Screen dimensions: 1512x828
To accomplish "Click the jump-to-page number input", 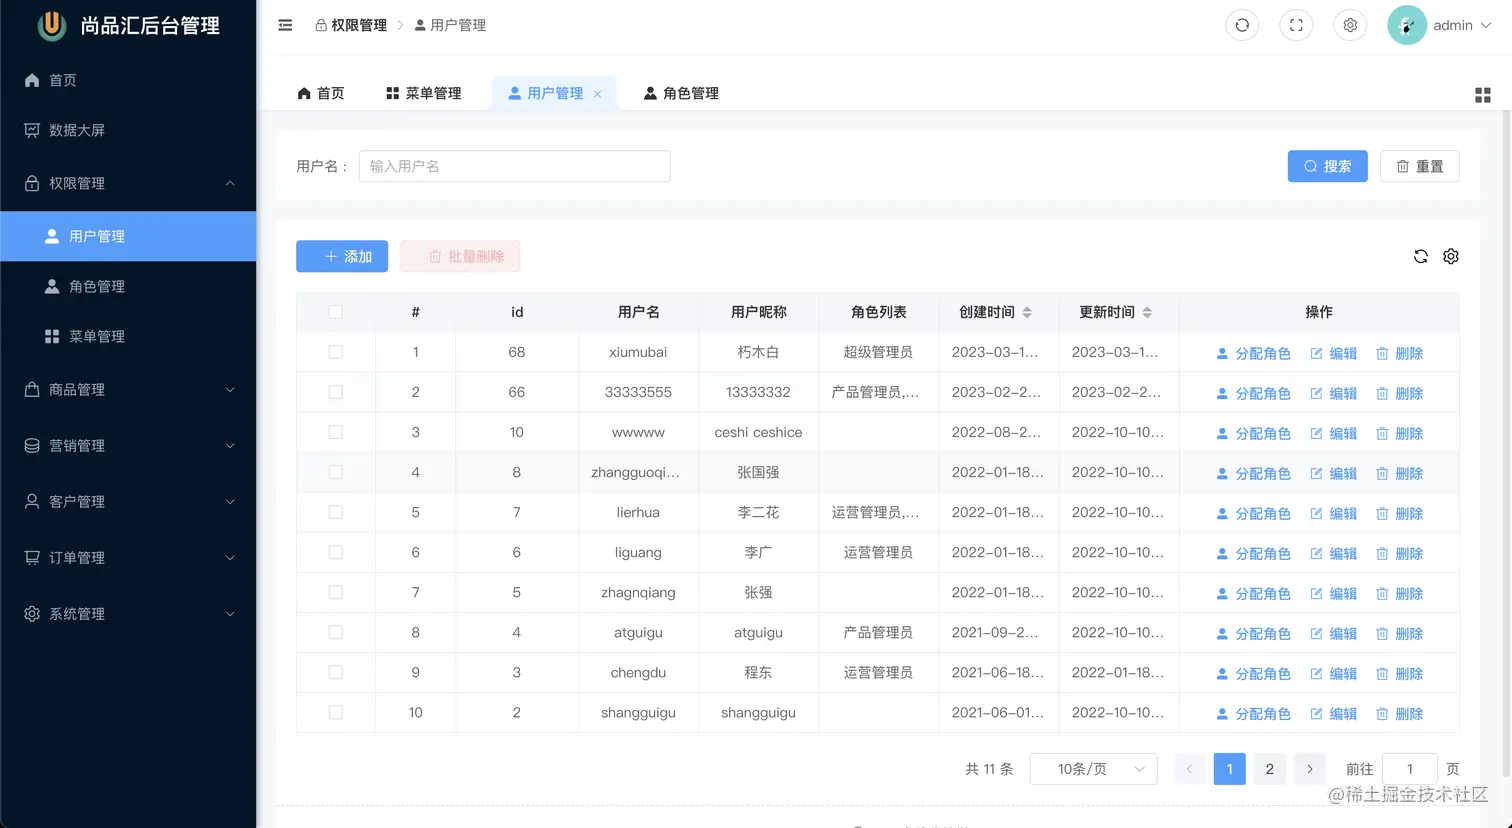I will (1410, 769).
